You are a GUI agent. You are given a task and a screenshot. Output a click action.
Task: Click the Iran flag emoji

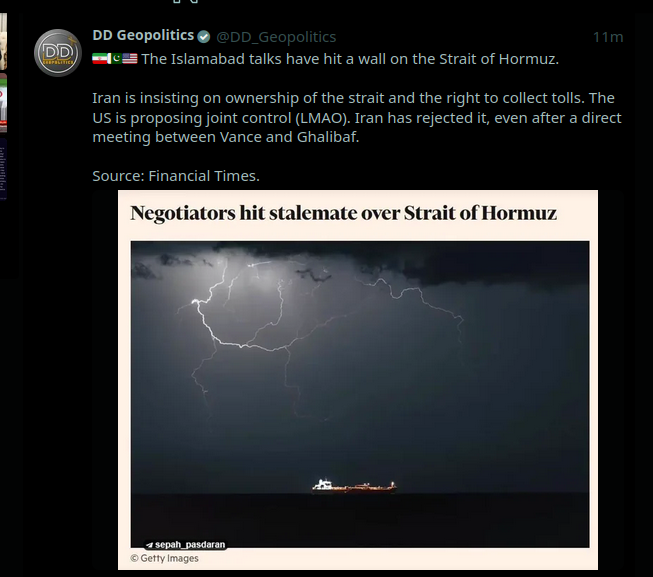100,59
